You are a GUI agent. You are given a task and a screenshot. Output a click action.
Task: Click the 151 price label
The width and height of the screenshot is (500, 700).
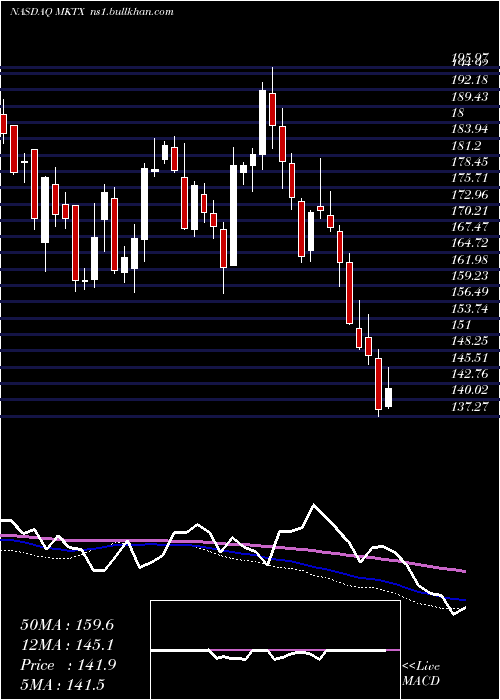[462, 325]
